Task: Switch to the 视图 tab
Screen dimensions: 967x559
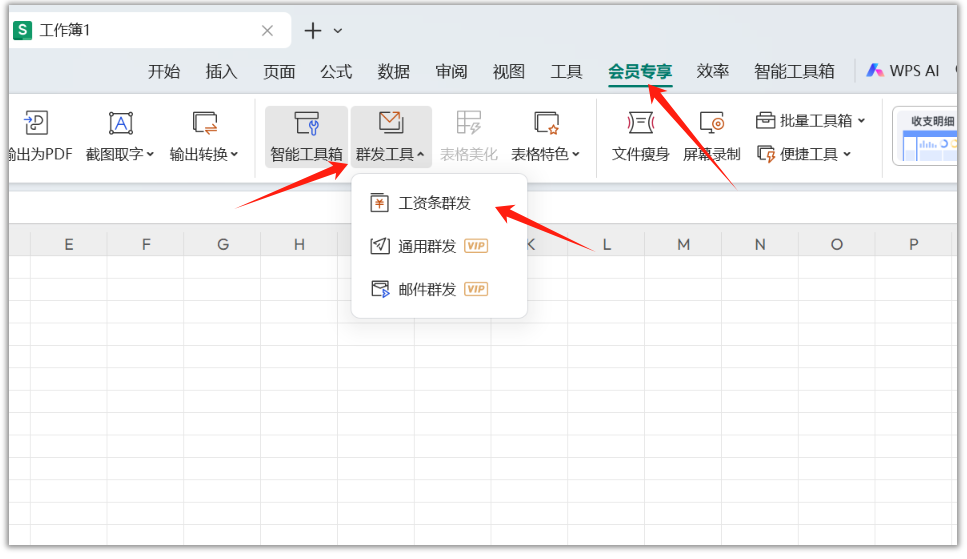Action: [509, 72]
